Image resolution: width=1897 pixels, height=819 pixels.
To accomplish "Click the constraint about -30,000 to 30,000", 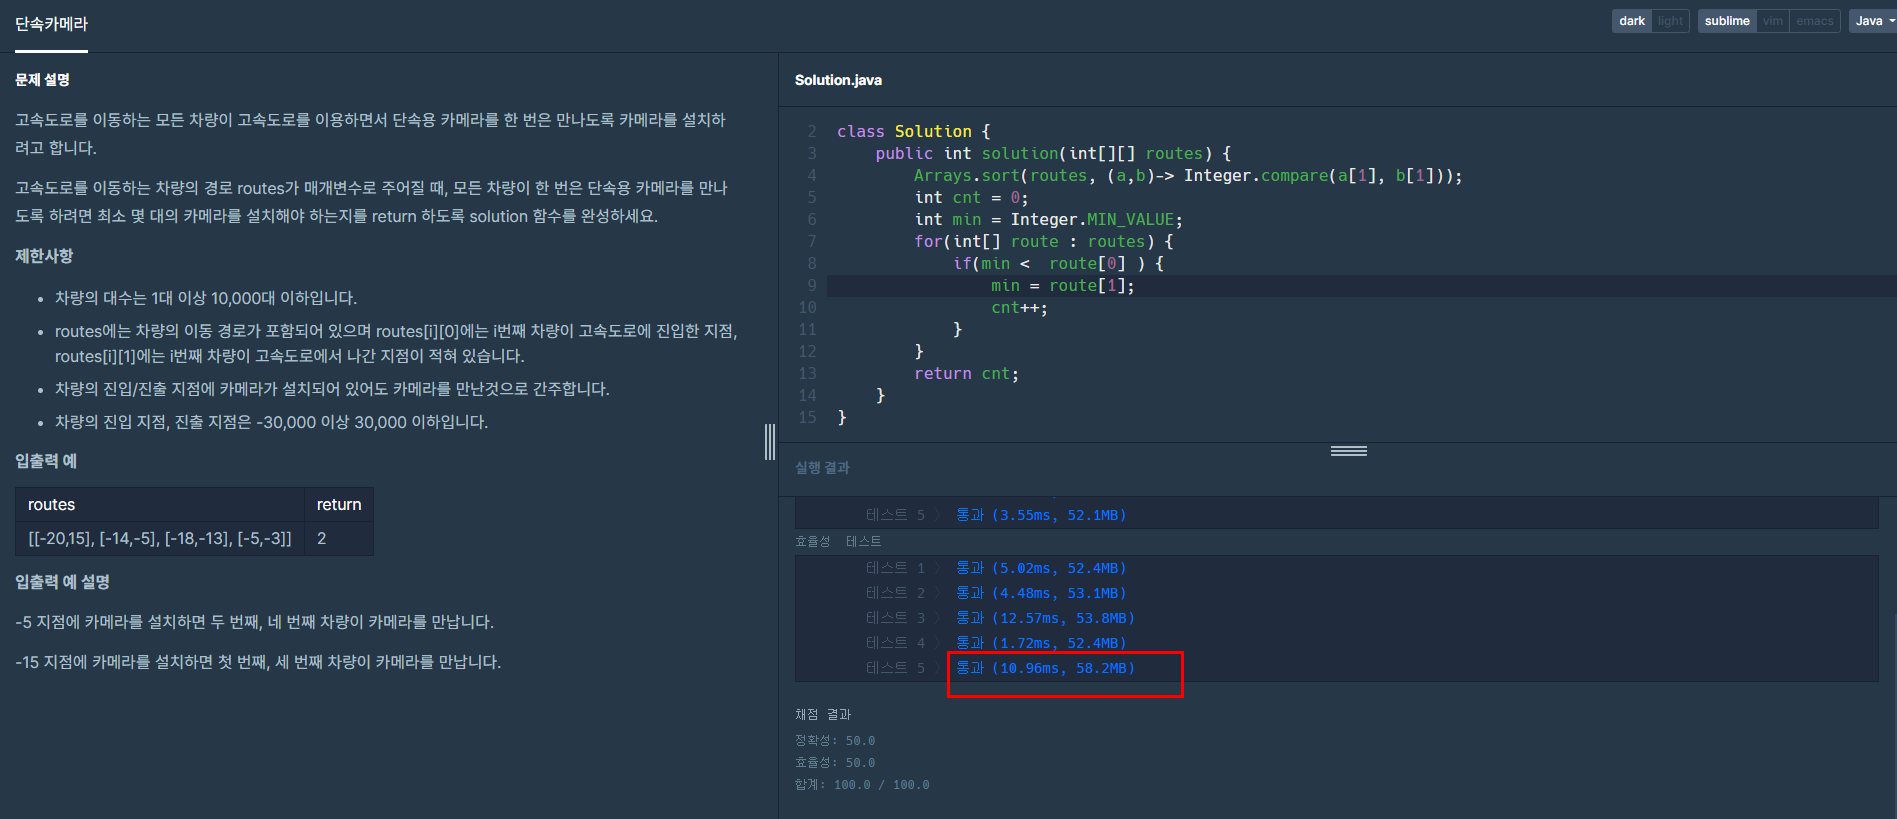I will pos(271,422).
